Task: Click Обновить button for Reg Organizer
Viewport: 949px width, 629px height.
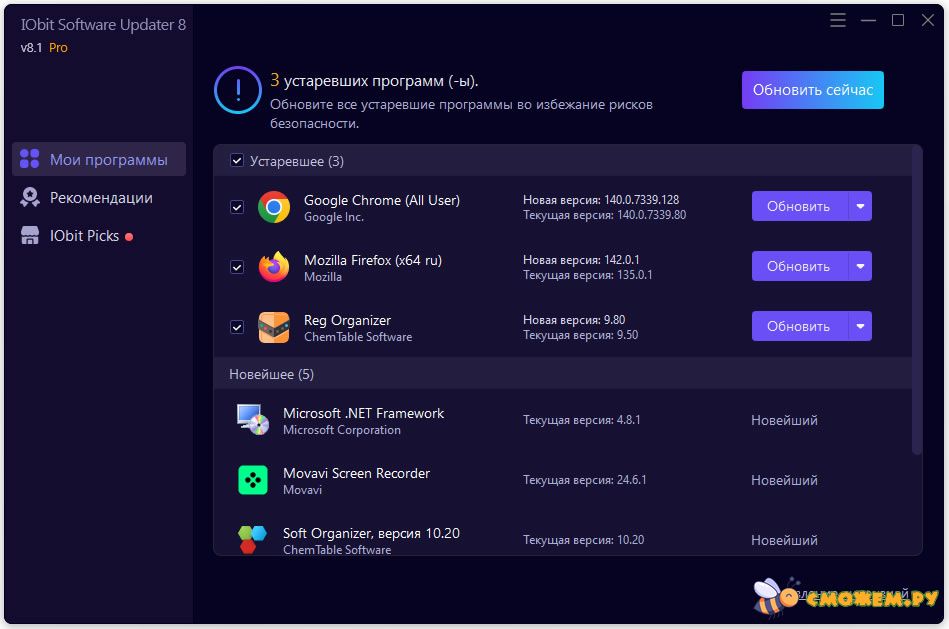Action: tap(798, 327)
